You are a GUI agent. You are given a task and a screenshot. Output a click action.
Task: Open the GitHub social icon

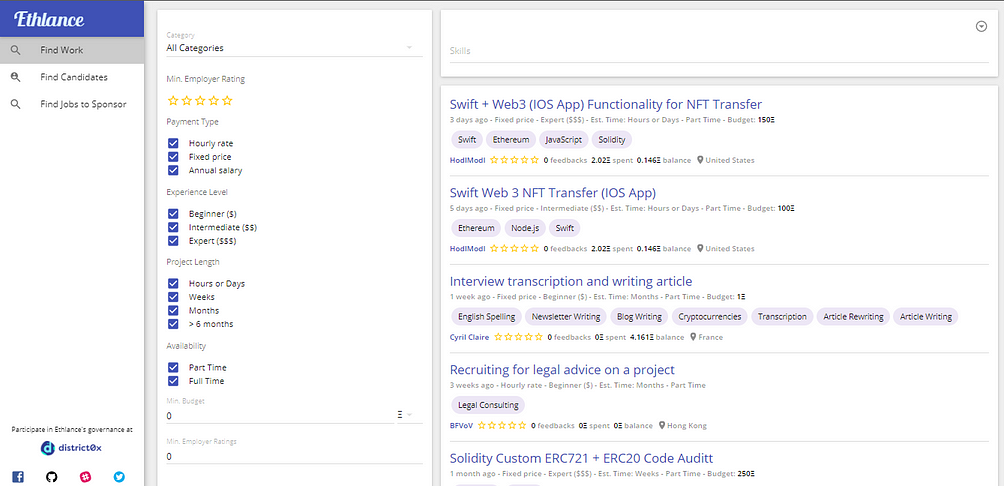coord(52,477)
